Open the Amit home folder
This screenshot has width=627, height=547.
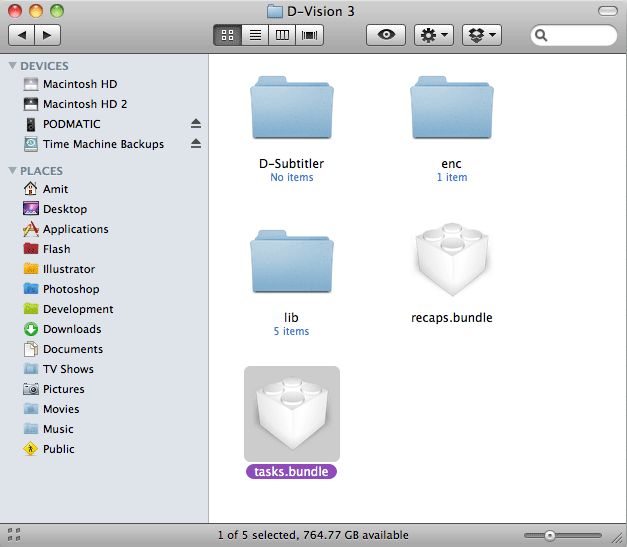[x=104, y=189]
